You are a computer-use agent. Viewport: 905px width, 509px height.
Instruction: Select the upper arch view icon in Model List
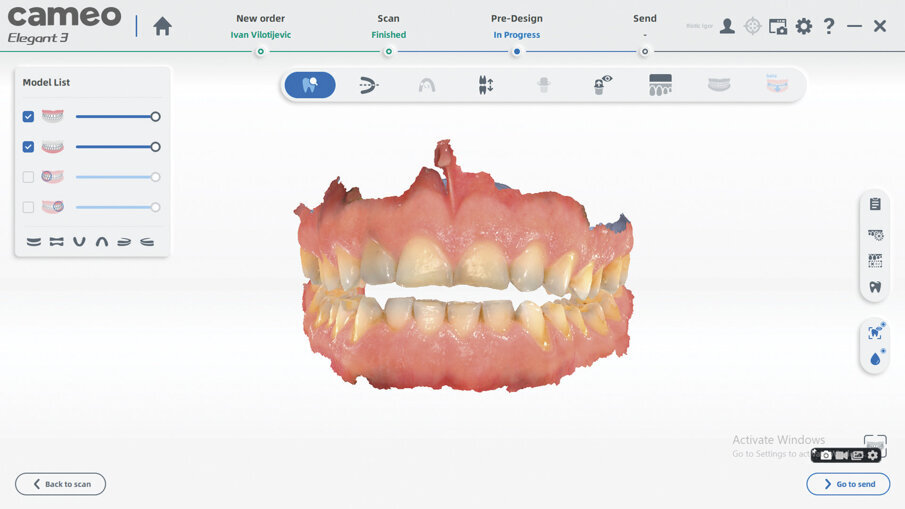tap(101, 242)
